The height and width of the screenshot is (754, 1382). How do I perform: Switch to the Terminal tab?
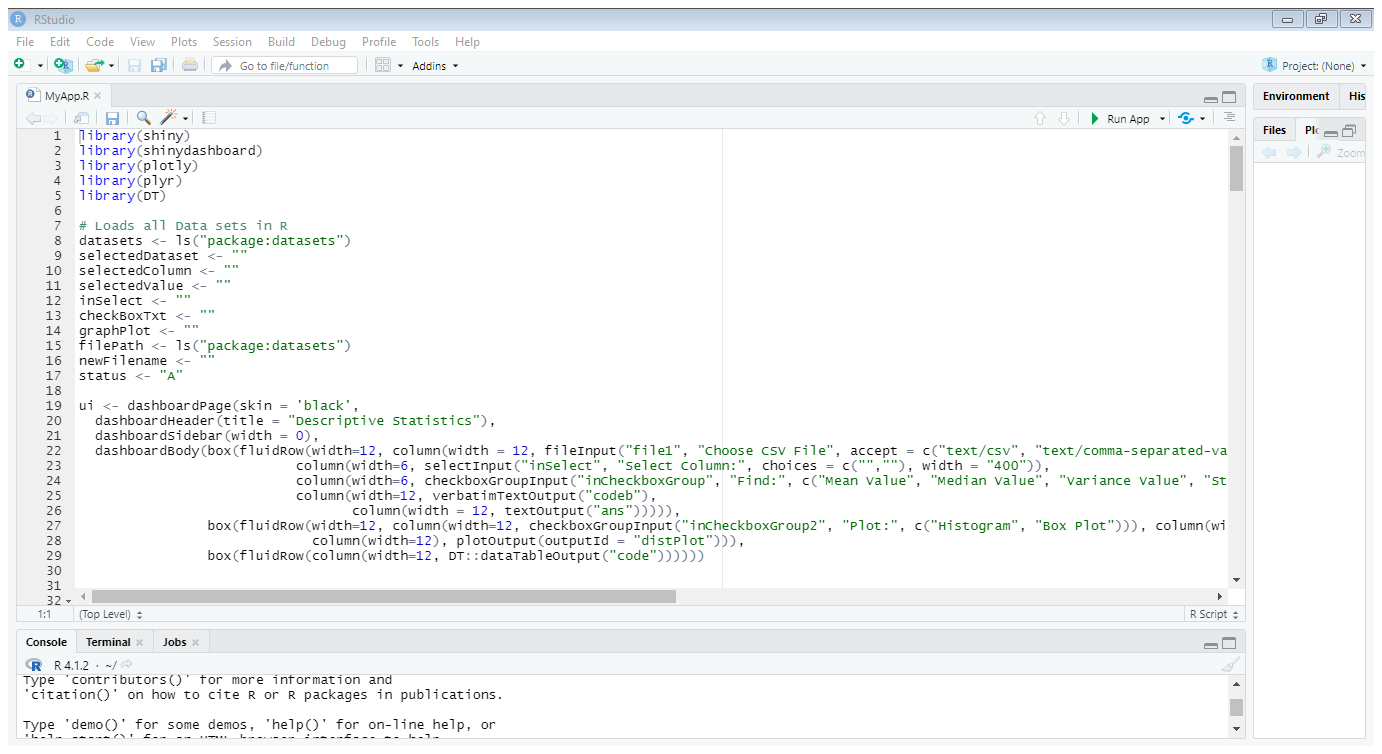(110, 642)
